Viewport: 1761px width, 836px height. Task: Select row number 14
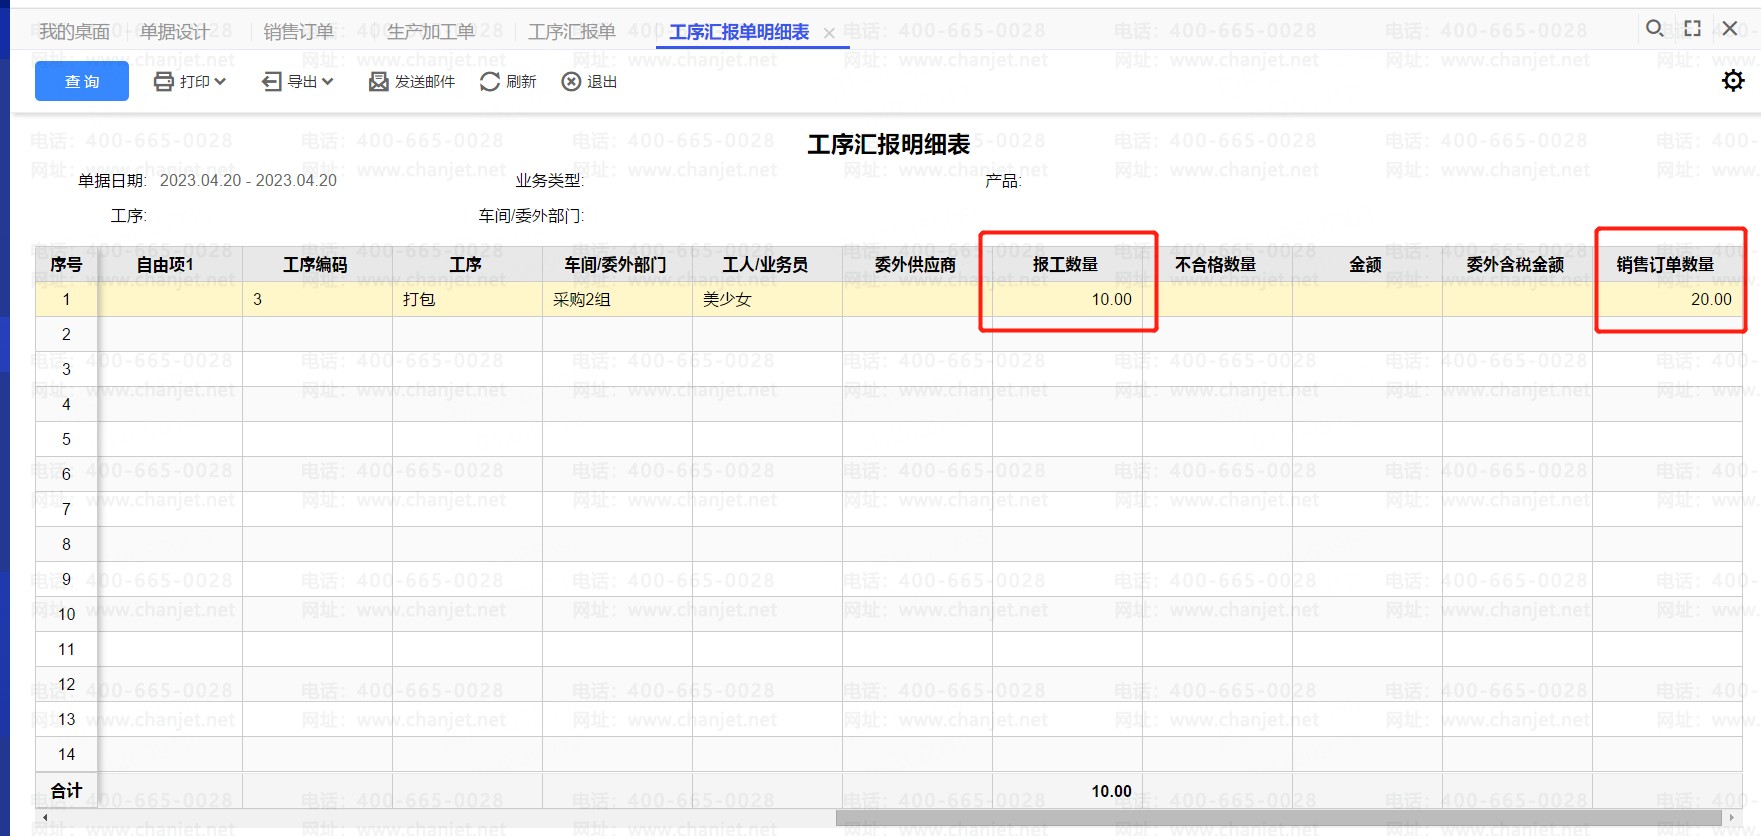(x=66, y=754)
